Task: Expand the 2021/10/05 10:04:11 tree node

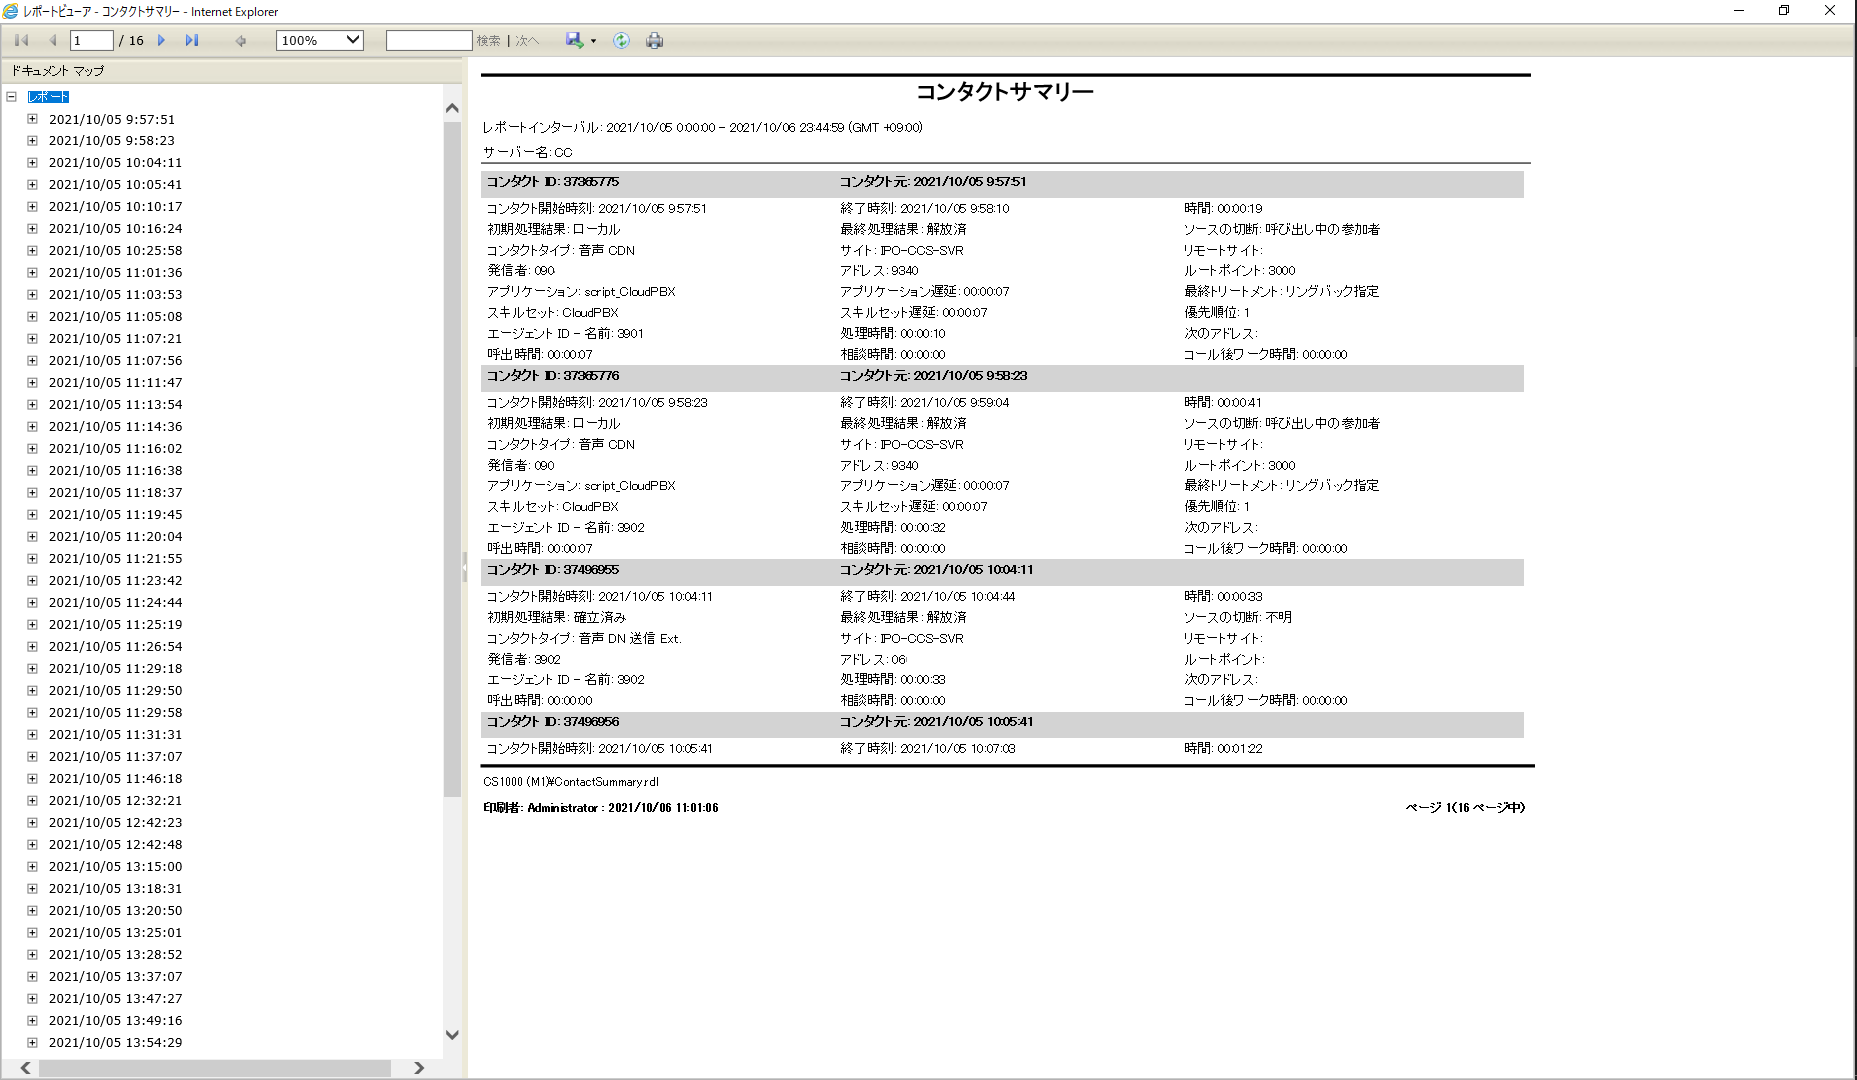Action: click(33, 162)
